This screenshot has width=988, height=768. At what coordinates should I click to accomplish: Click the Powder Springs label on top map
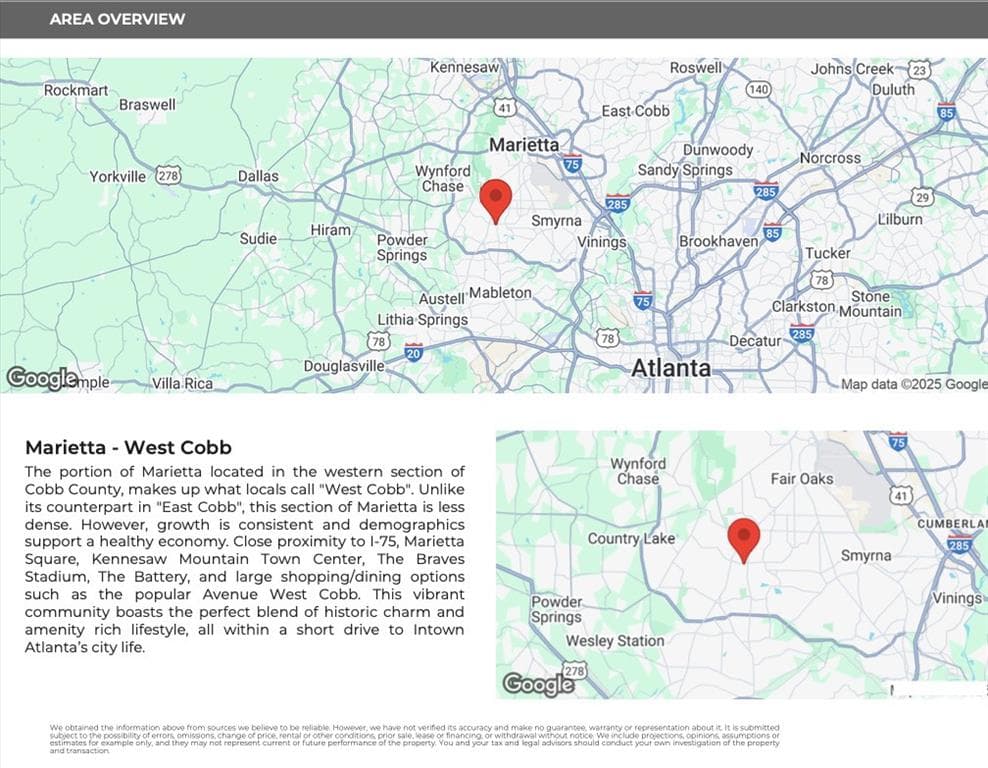(x=402, y=248)
